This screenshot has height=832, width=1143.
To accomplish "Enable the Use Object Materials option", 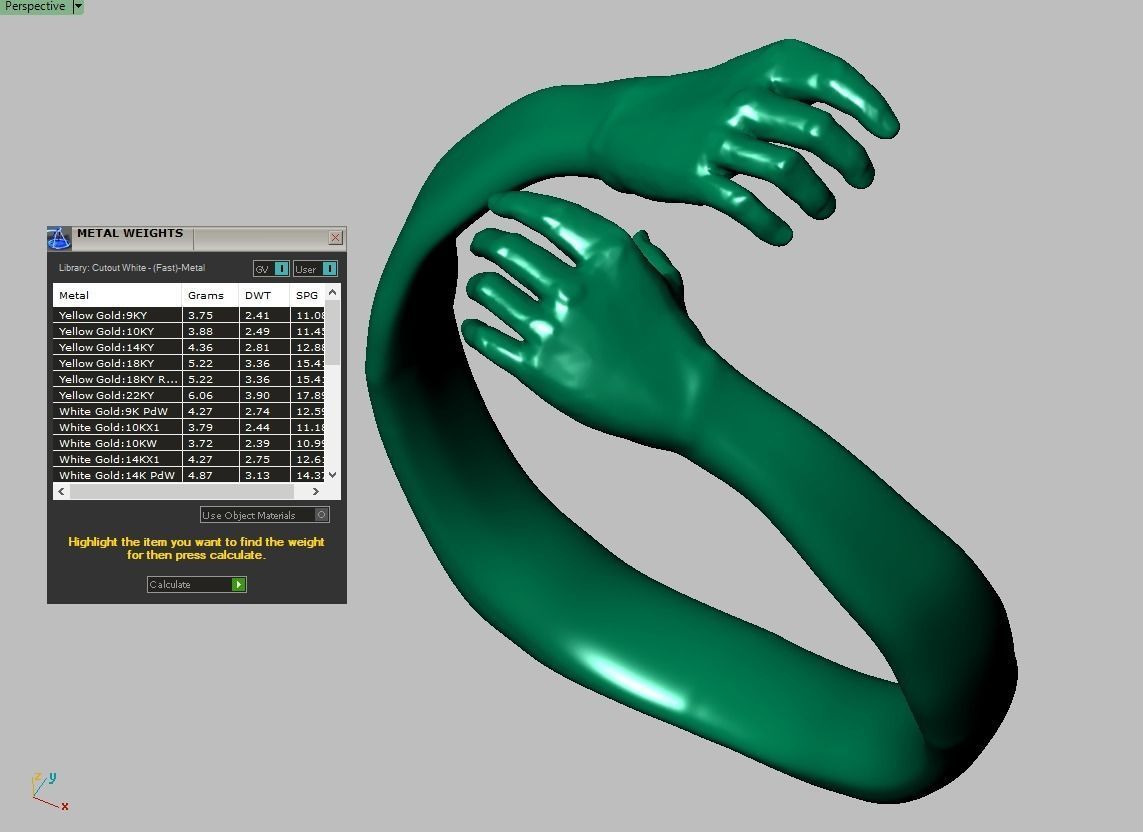I will (265, 515).
